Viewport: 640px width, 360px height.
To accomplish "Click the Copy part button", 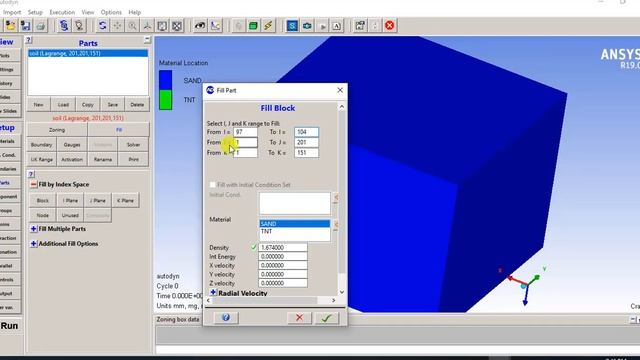I will [x=88, y=104].
